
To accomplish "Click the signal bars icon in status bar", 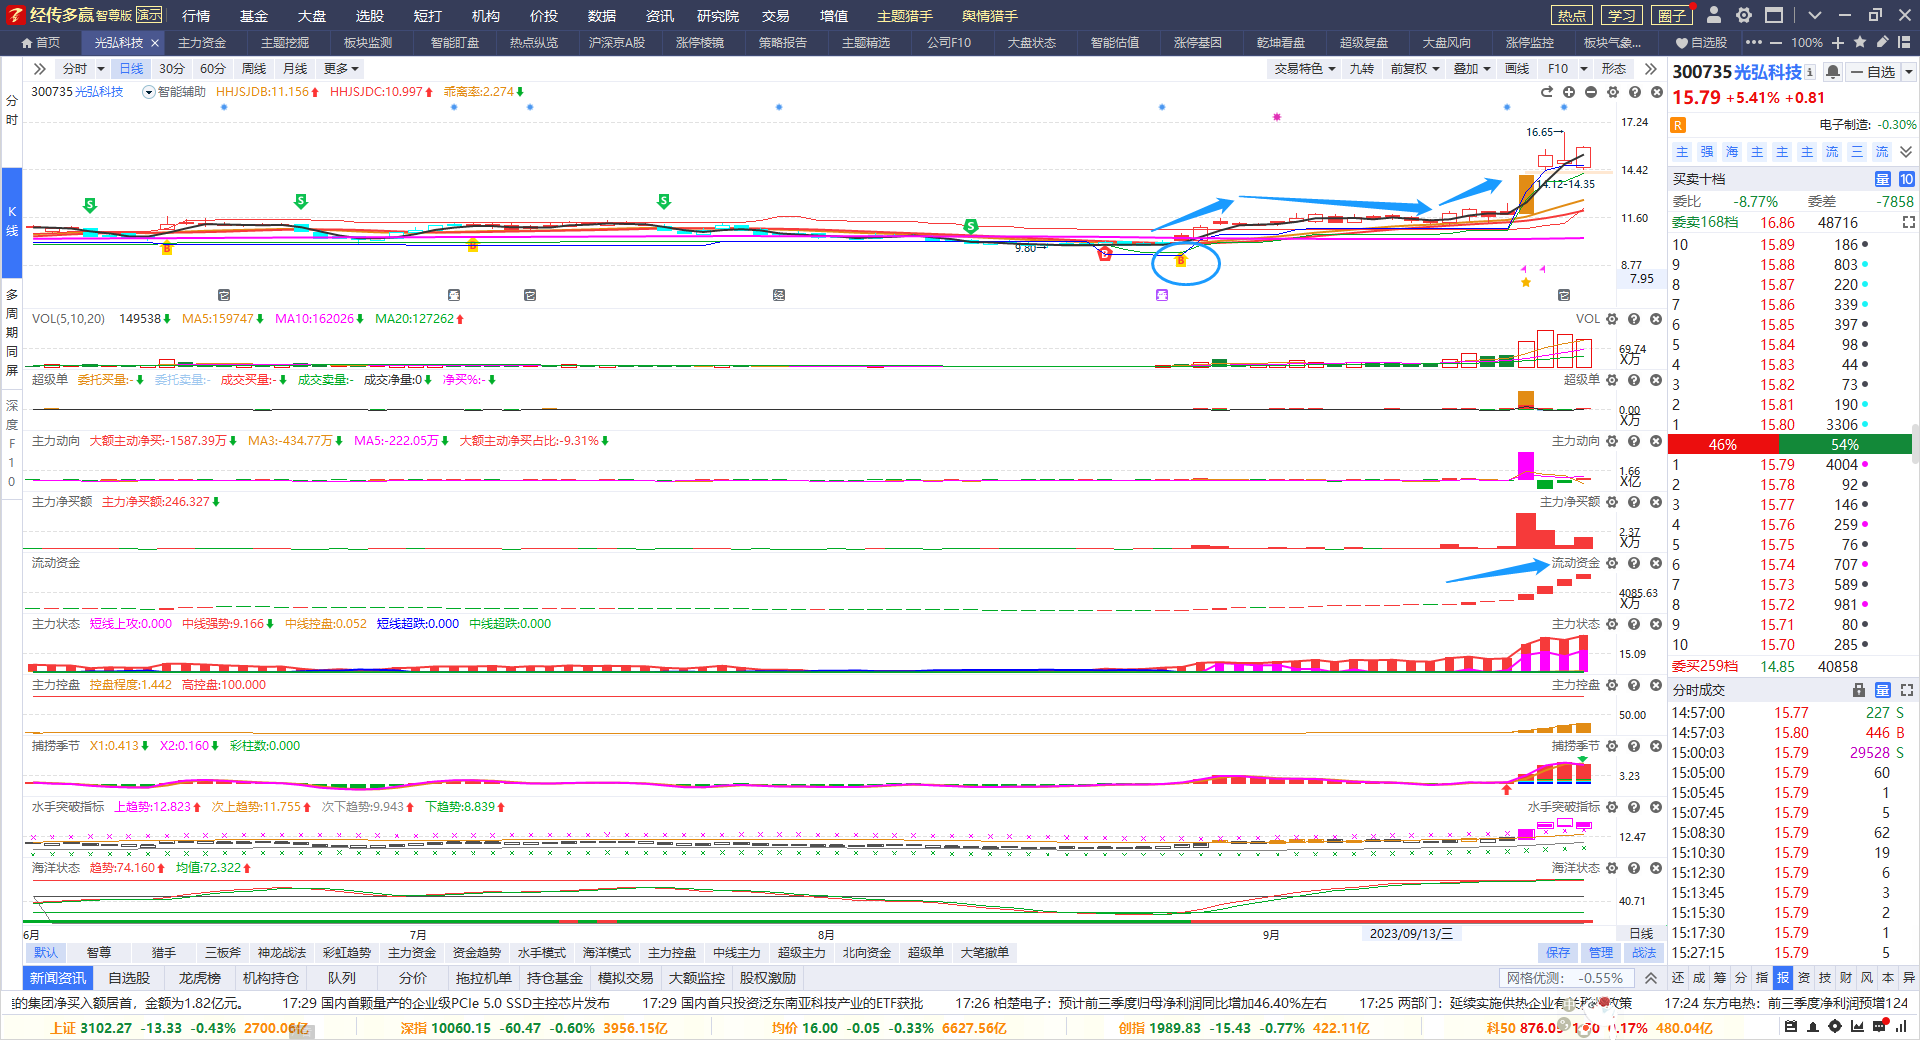I will coord(1901,1026).
